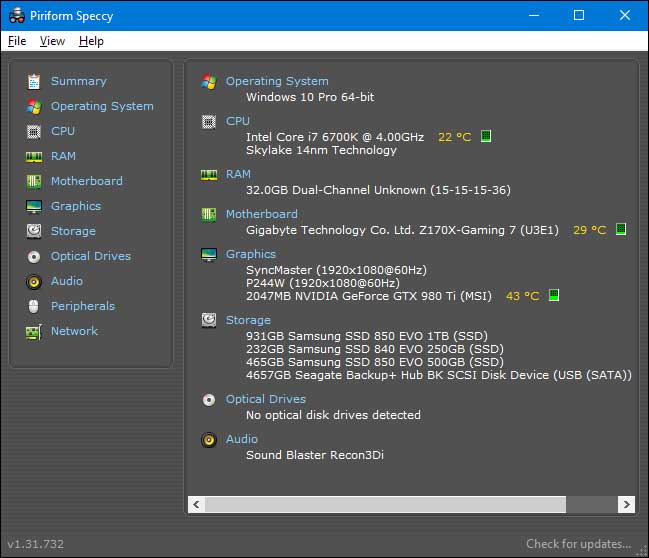The image size is (649, 558).
Task: Click the horizontal scrollbar right arrow
Action: pyautogui.click(x=626, y=504)
